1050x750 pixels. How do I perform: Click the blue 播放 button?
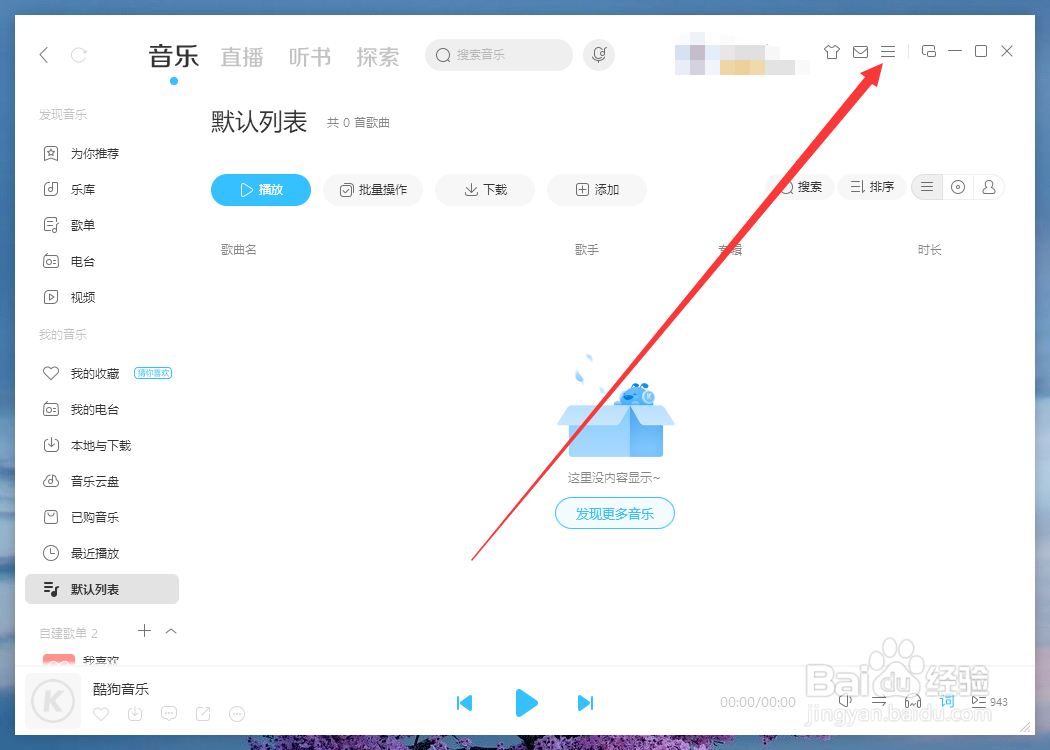coord(260,190)
